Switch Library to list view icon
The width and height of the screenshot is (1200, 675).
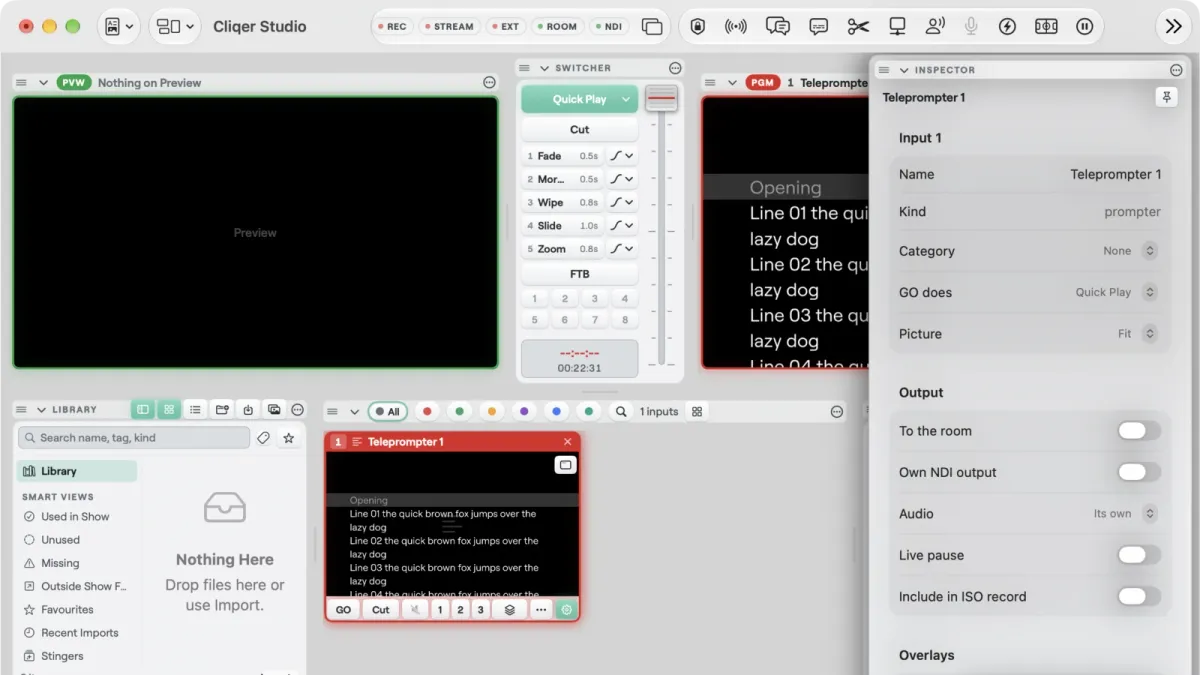point(195,410)
